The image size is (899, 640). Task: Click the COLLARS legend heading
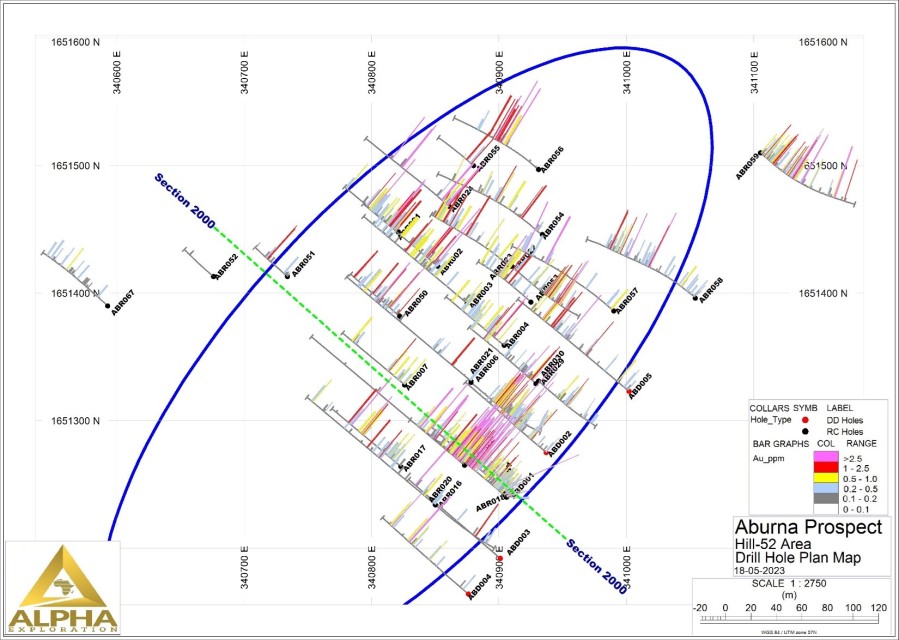pos(769,408)
